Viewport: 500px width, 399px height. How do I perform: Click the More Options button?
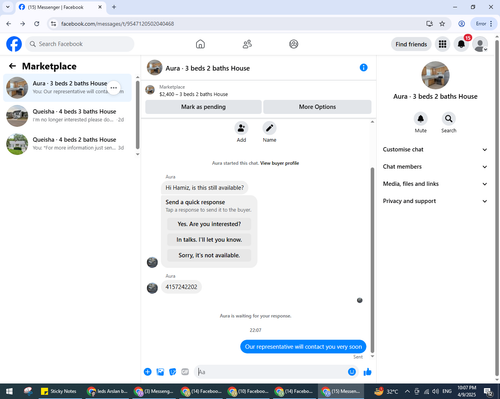pos(317,107)
